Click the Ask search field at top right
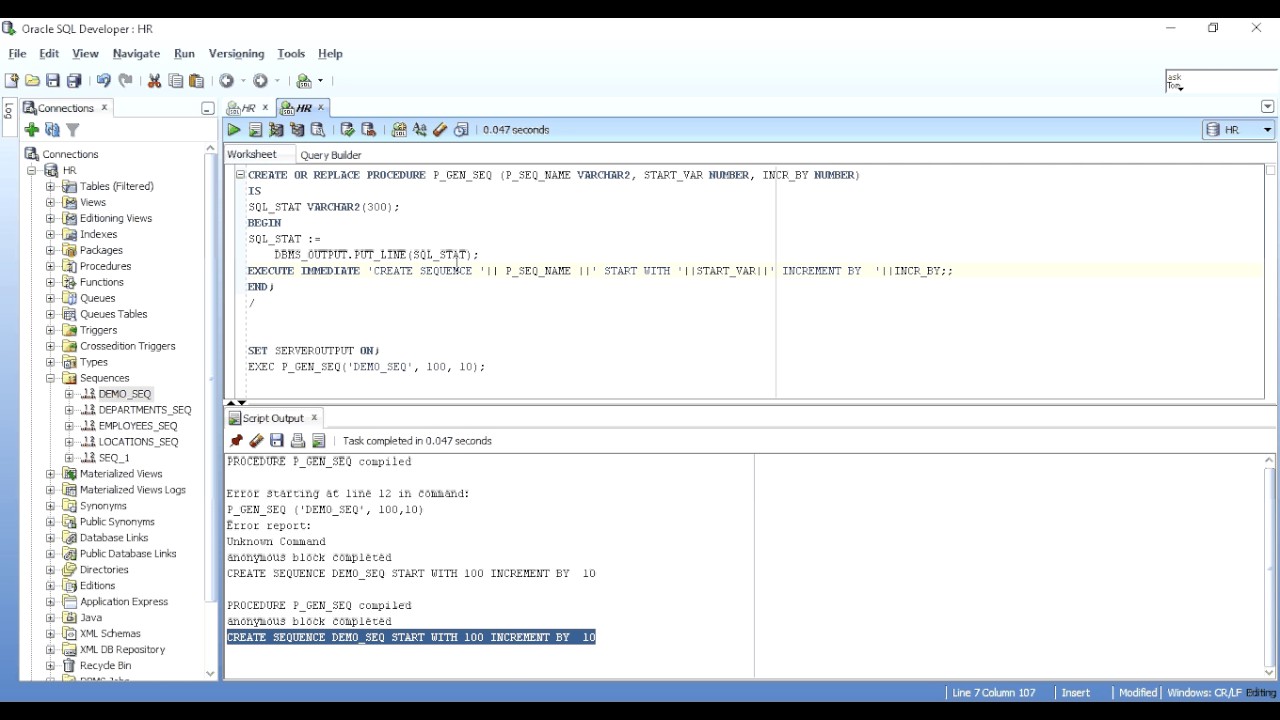Image resolution: width=1280 pixels, height=720 pixels. (x=1221, y=81)
